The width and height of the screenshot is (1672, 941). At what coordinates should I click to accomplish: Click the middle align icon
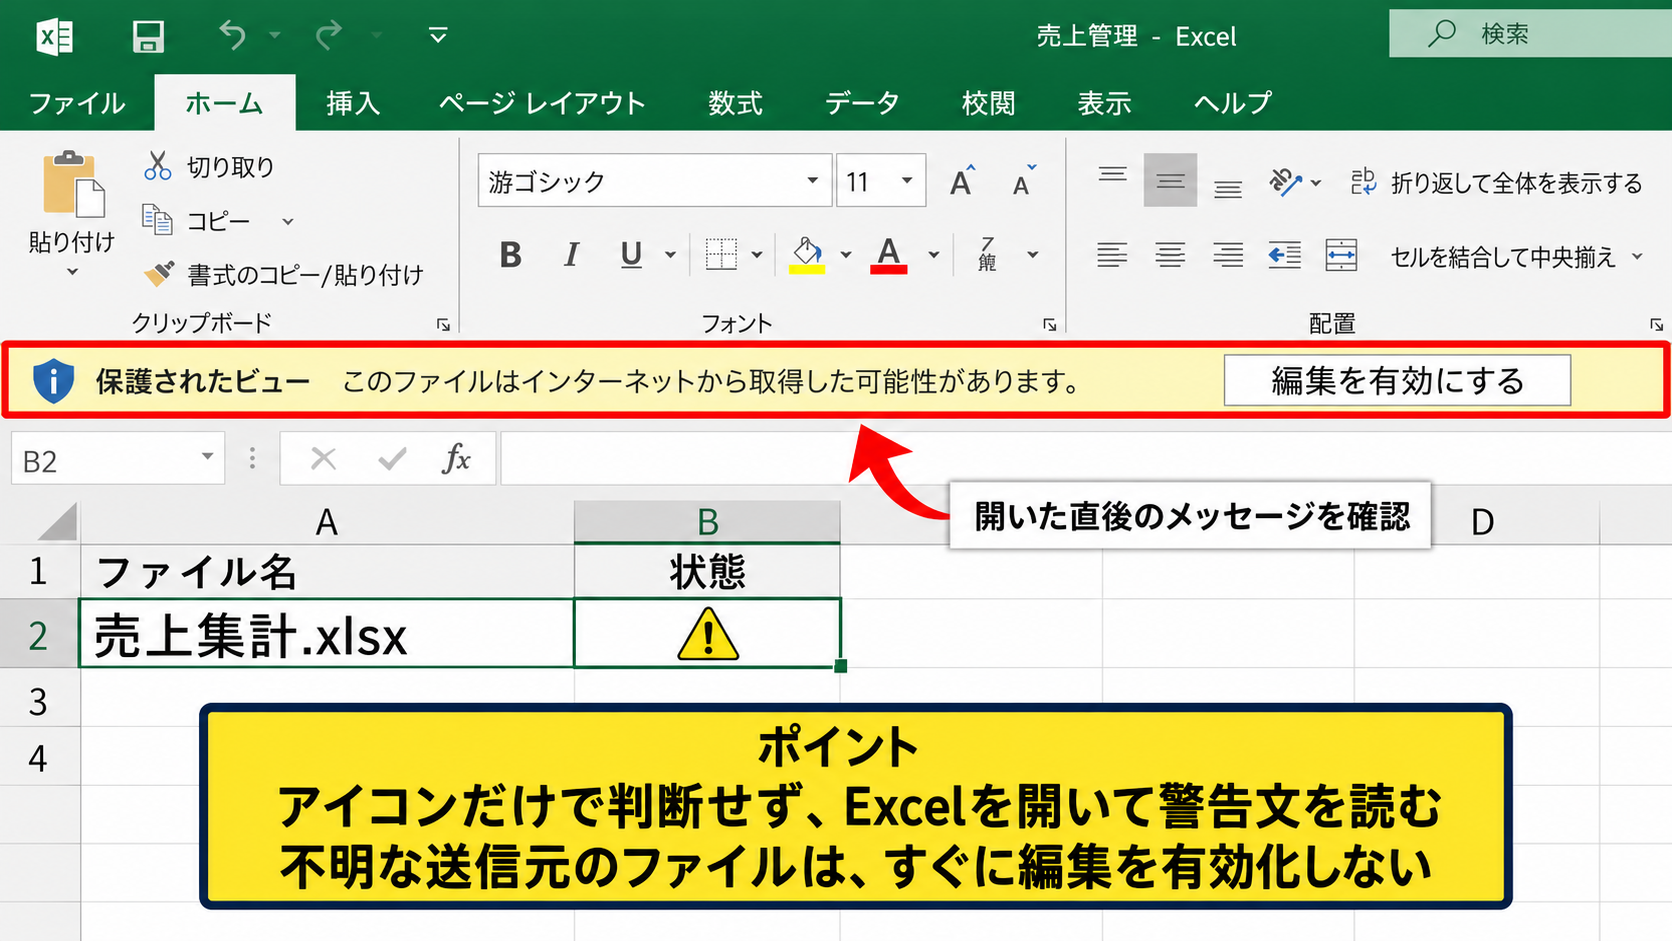1170,180
